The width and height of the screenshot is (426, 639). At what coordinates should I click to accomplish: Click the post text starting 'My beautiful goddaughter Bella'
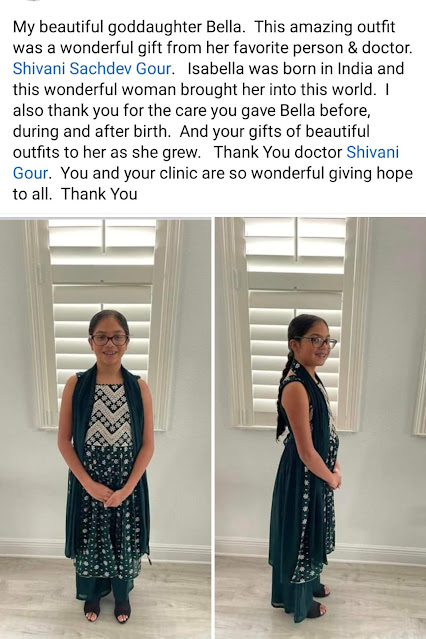(x=213, y=110)
